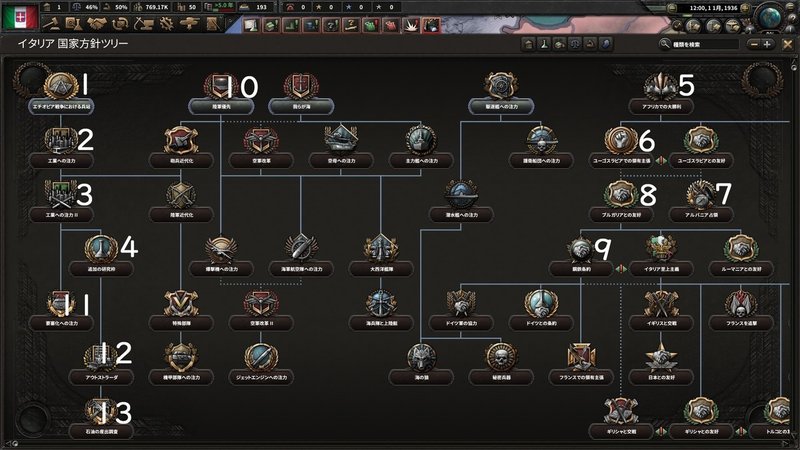Toggle the last blue focus filter icon
This screenshot has width=800, height=450.
(x=605, y=44)
